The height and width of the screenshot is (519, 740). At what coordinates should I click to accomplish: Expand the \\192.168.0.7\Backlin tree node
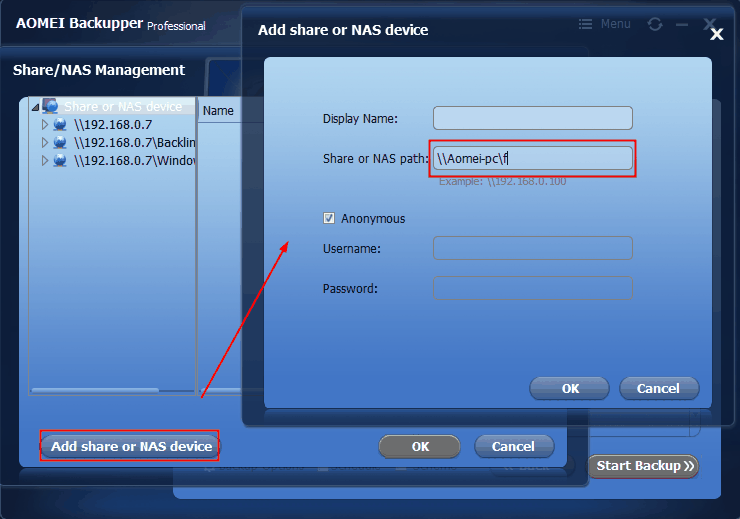[x=45, y=142]
